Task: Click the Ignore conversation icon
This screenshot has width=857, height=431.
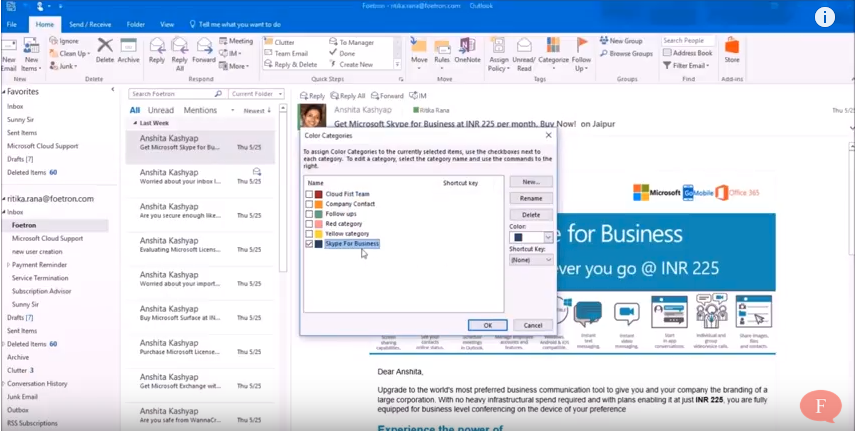Action: point(64,41)
